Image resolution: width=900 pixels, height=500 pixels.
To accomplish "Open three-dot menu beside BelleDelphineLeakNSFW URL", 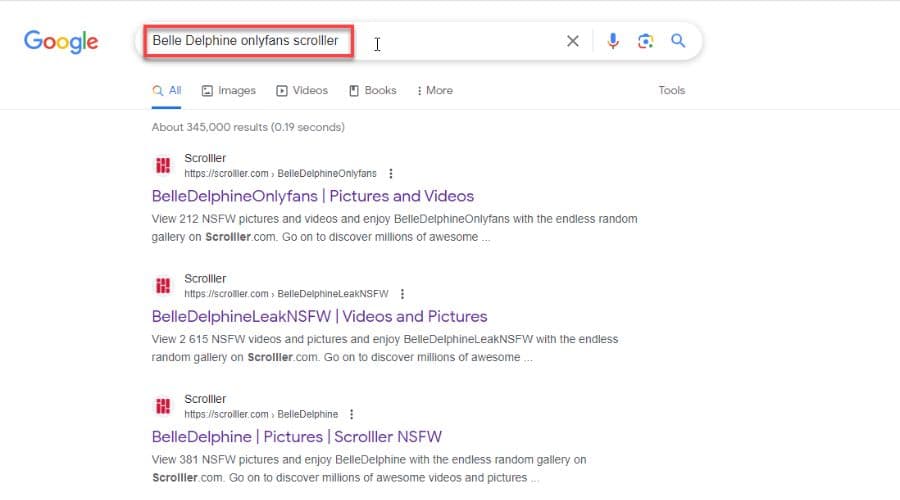I will click(402, 294).
